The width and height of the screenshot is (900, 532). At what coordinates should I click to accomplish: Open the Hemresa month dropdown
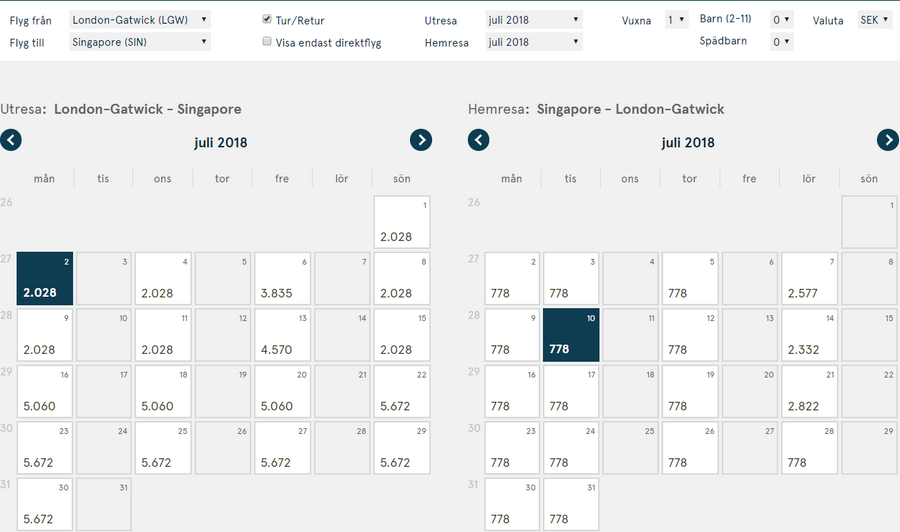pyautogui.click(x=534, y=42)
